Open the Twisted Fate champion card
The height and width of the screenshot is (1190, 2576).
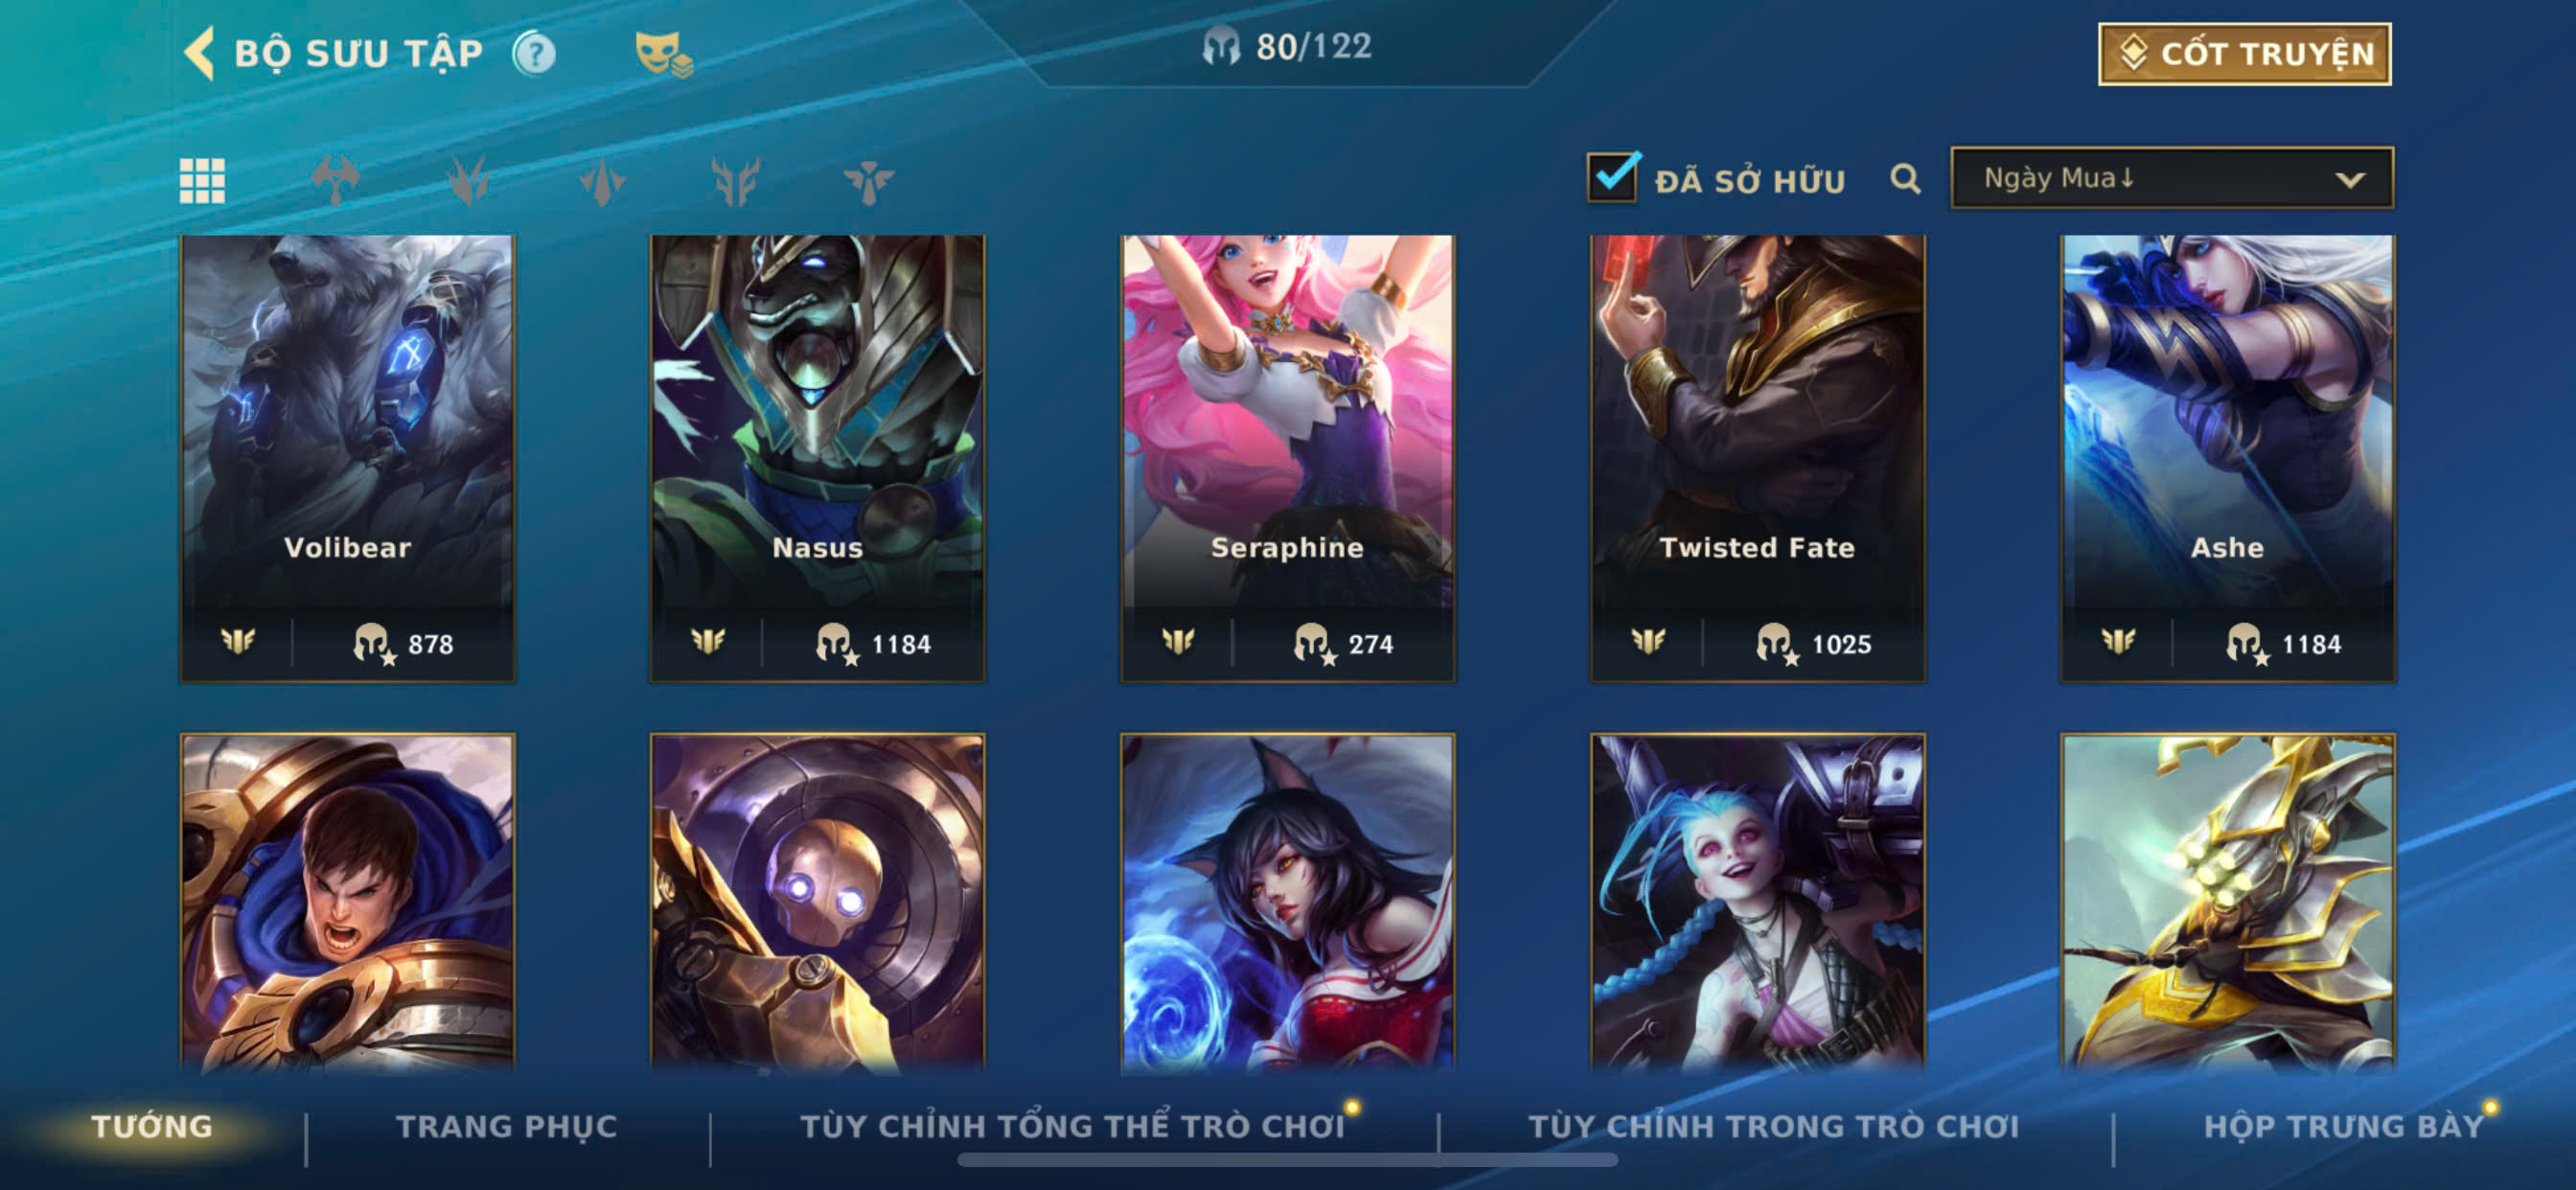(x=1757, y=458)
